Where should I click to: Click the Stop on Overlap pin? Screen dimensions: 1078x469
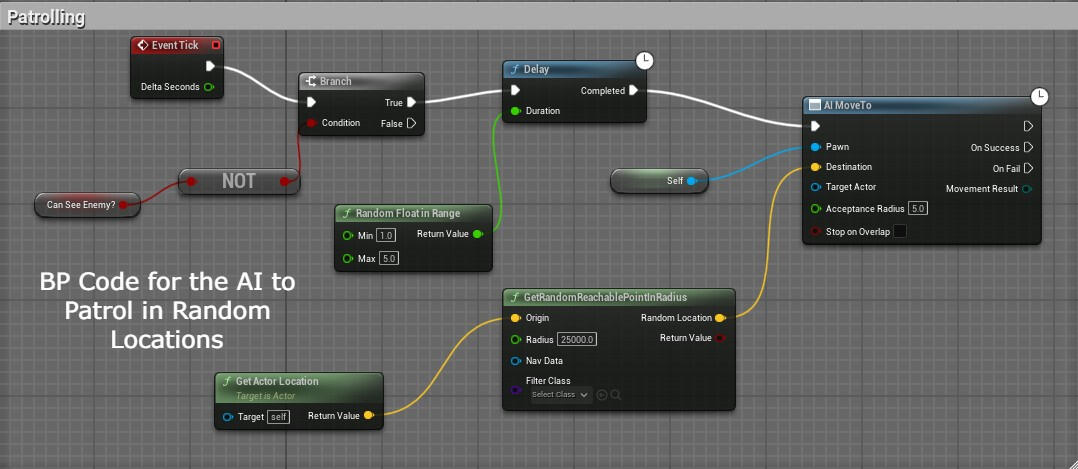815,232
